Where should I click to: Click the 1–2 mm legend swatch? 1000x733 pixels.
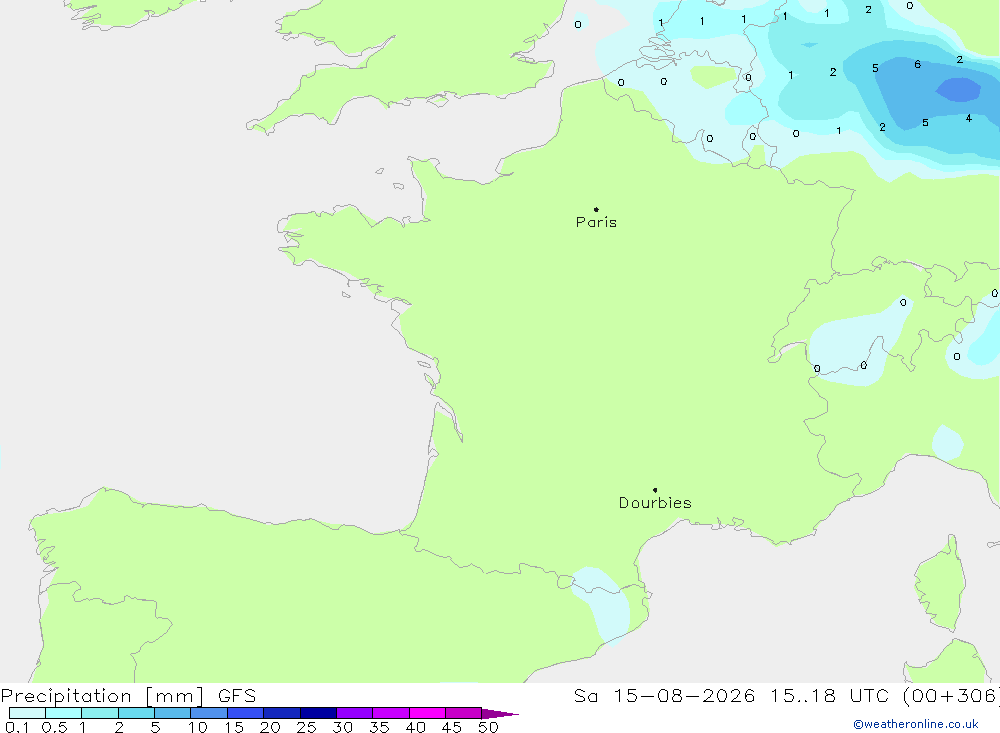(x=99, y=713)
